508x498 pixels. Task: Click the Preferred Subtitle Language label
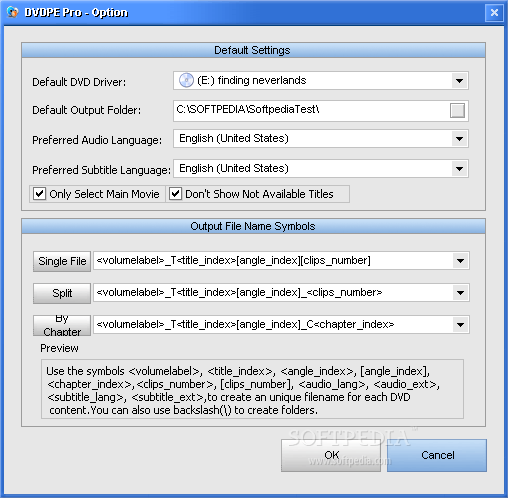point(101,170)
